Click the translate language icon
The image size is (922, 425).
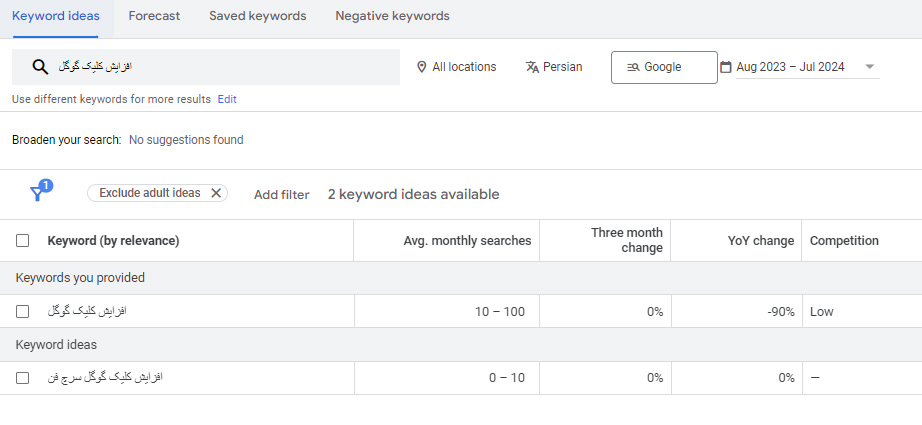click(532, 67)
